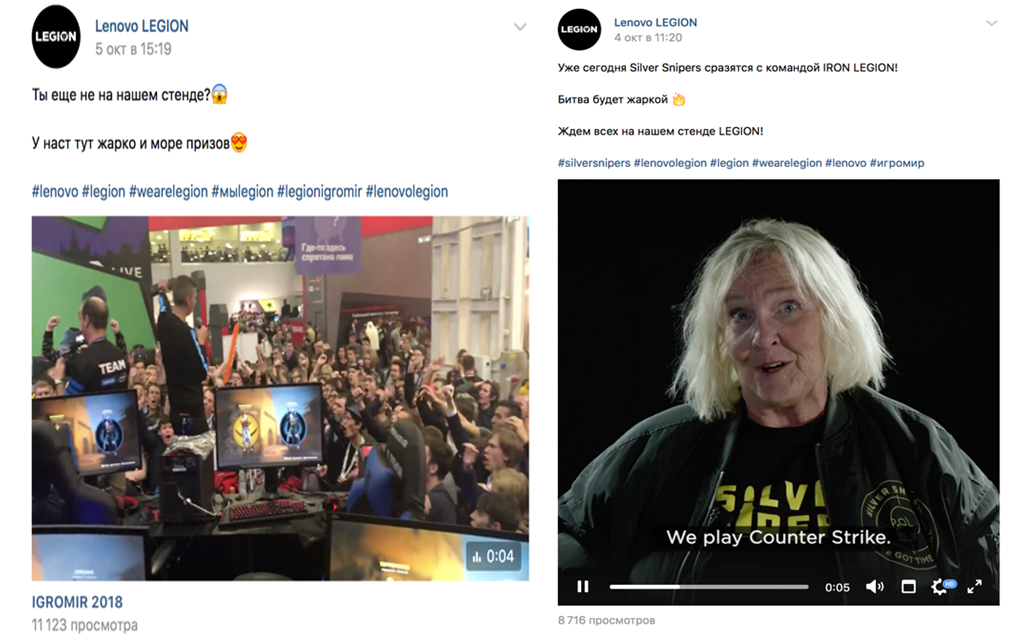Click the #игромир hashtag
Image resolution: width=1013 pixels, height=636 pixels.
pos(897,163)
